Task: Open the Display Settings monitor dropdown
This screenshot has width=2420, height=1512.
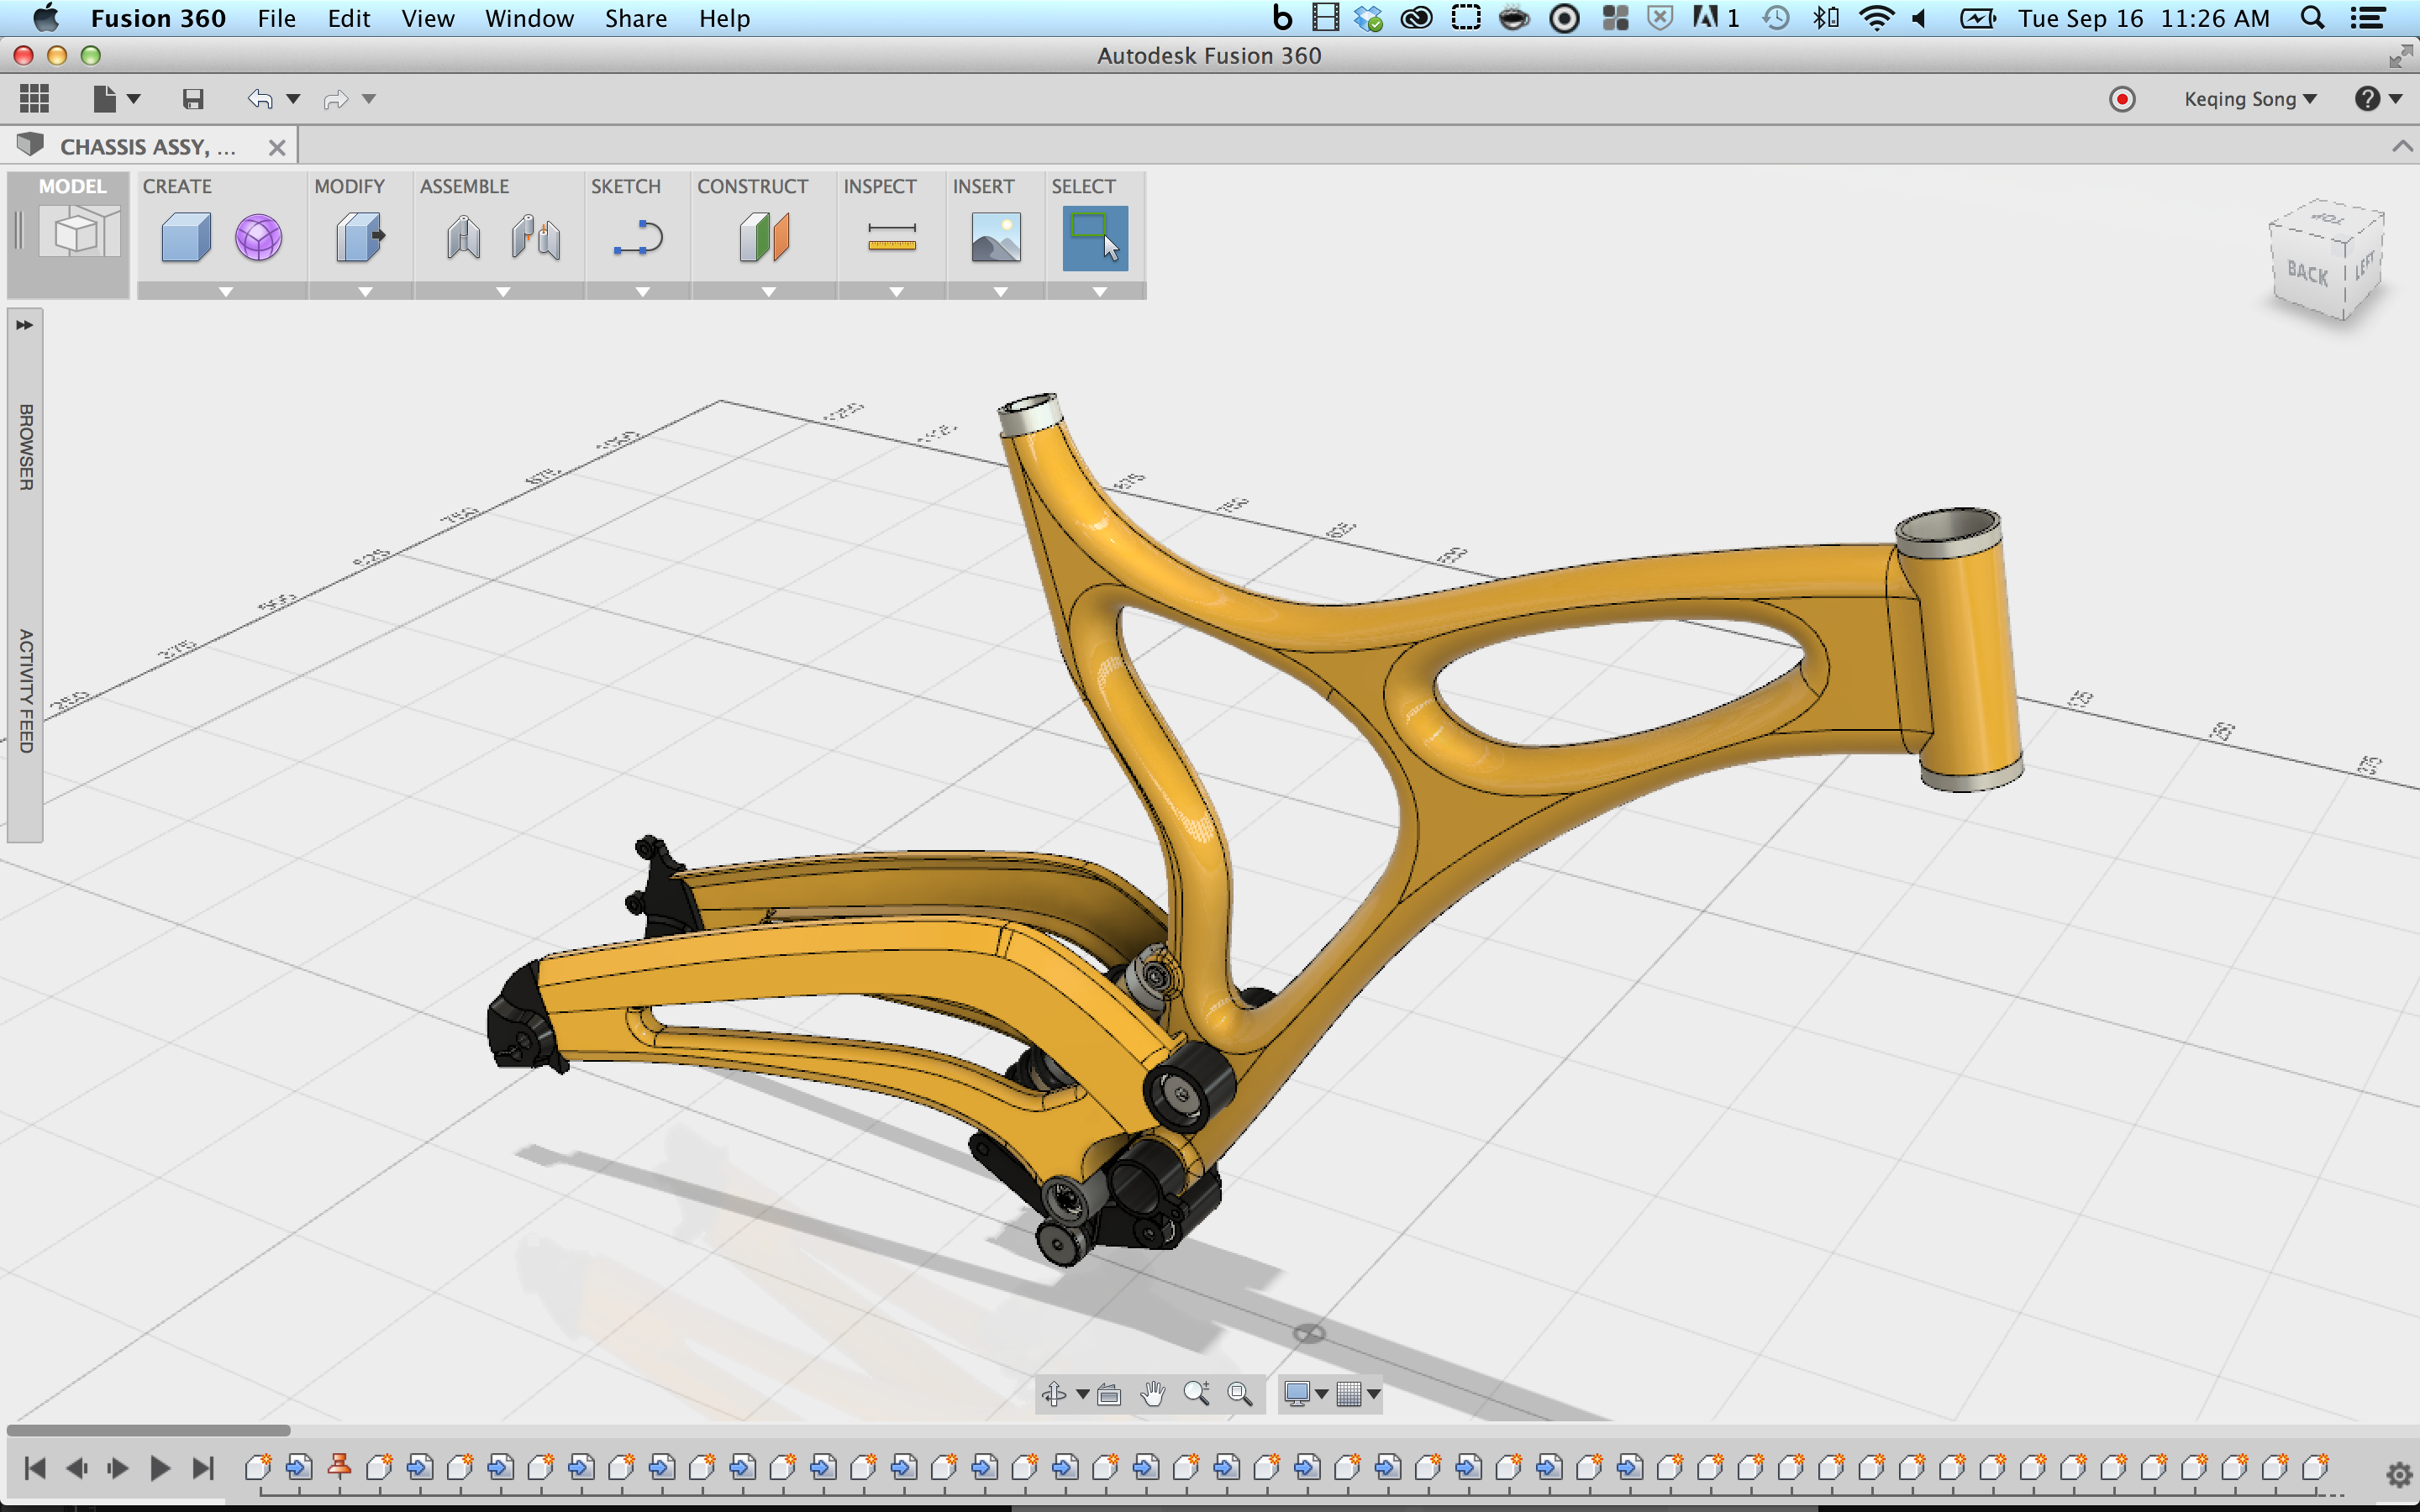Action: pos(1305,1393)
